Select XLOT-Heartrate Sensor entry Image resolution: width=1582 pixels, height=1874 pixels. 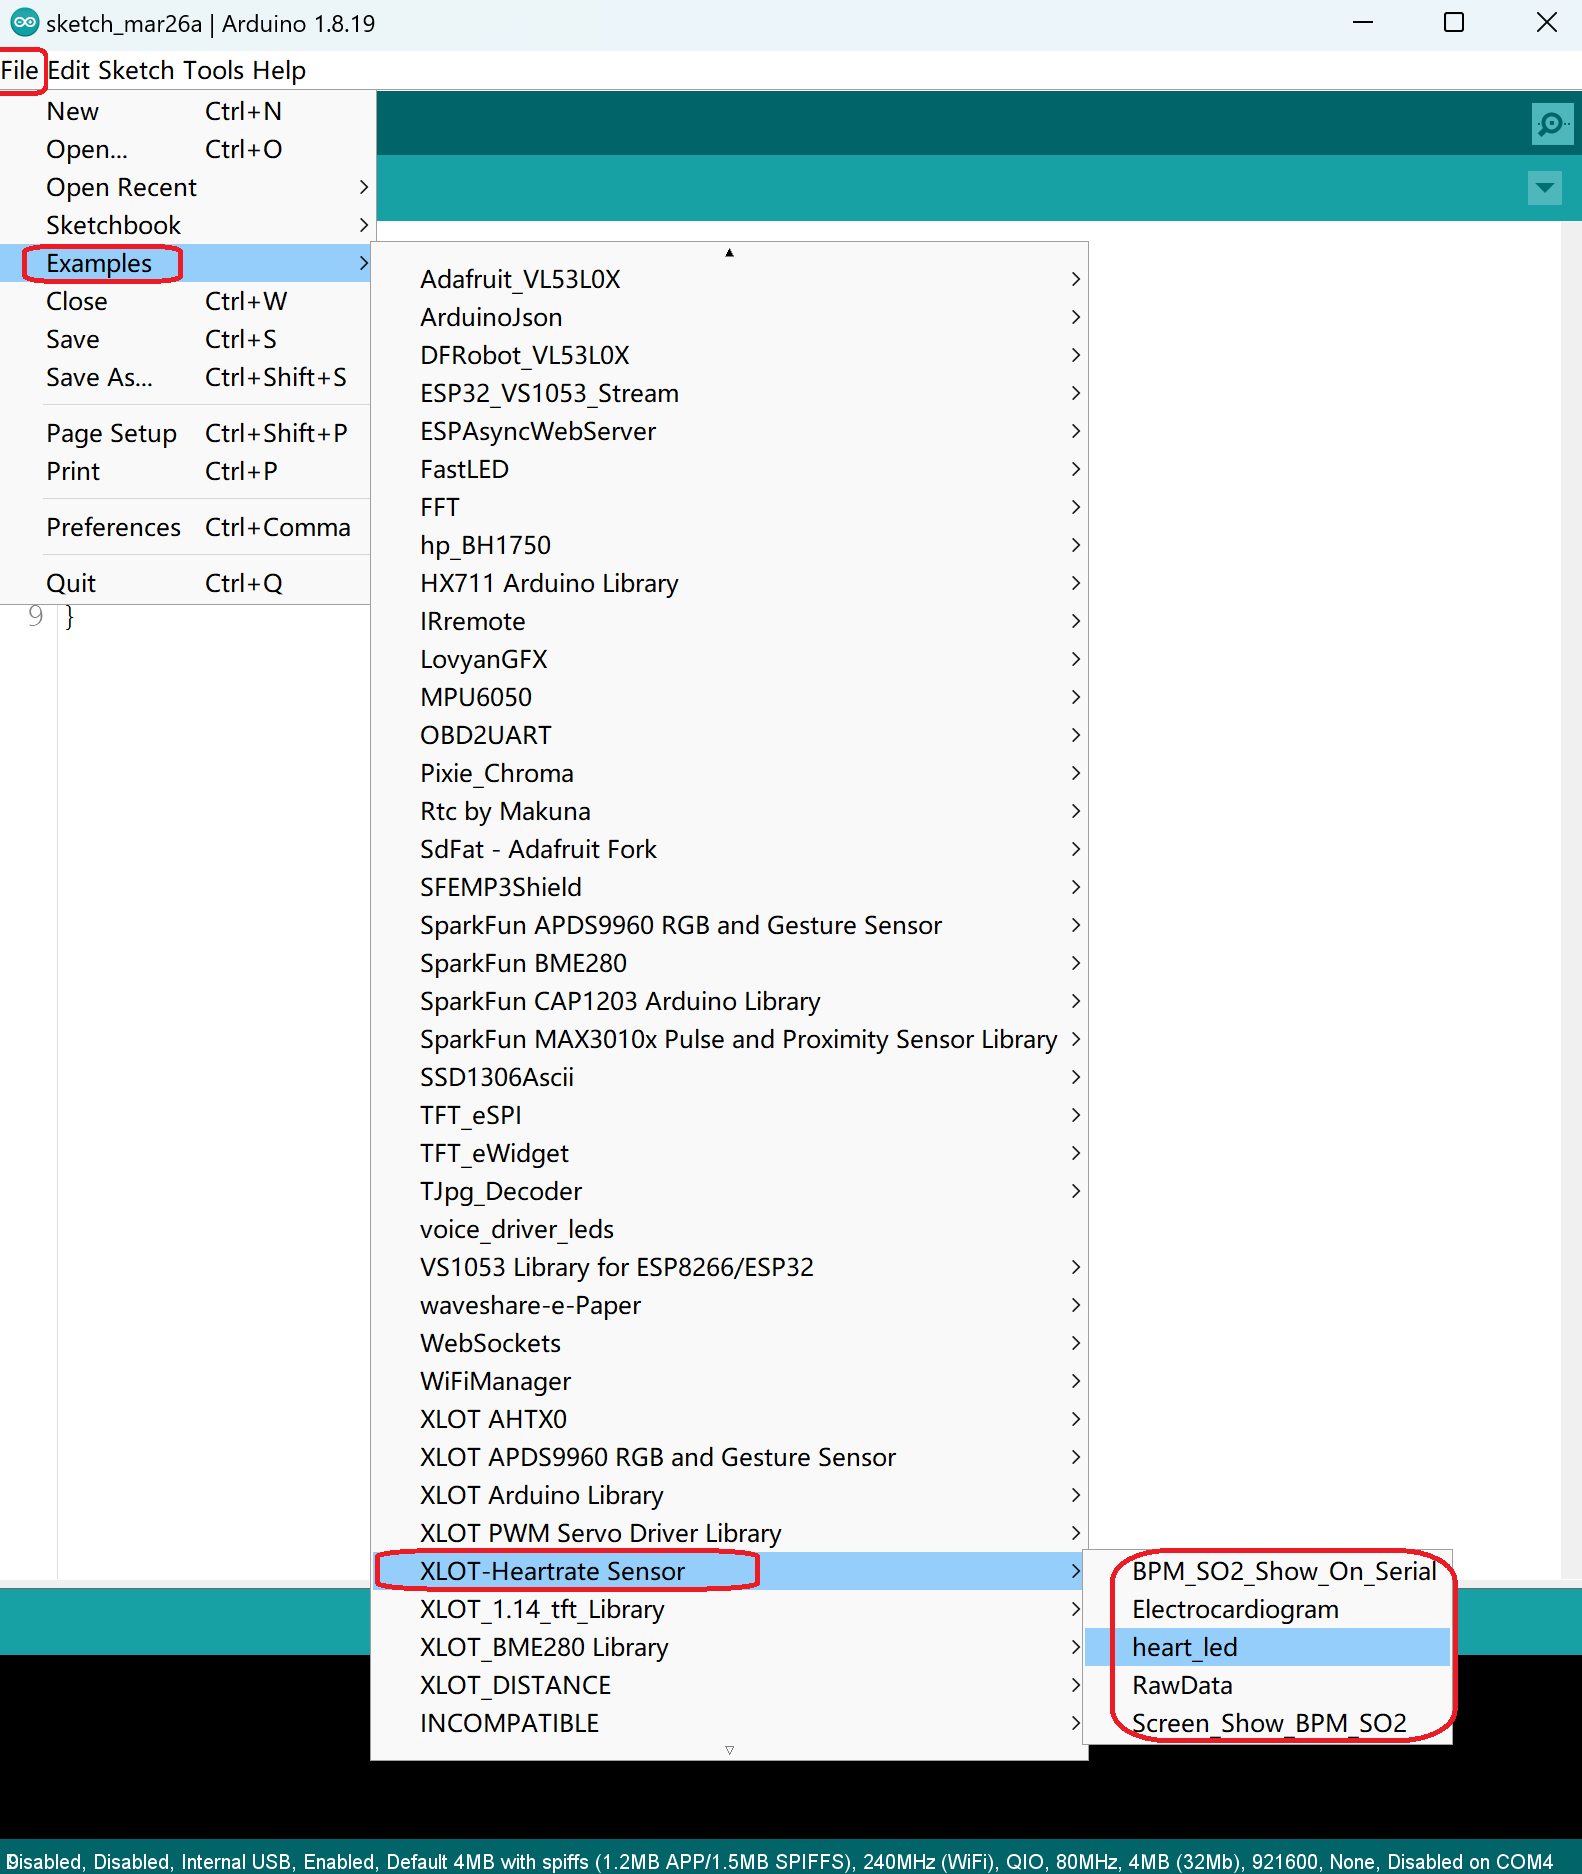click(729, 1571)
